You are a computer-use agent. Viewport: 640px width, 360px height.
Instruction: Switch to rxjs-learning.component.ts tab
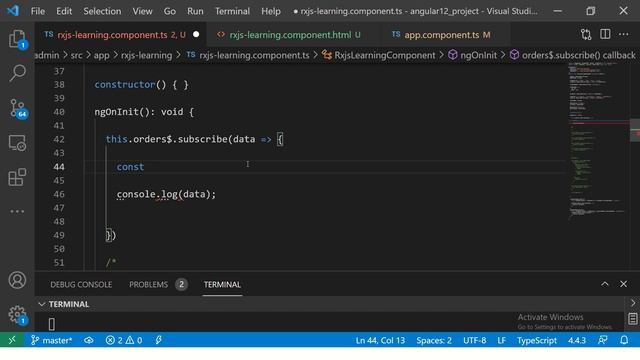pos(121,35)
